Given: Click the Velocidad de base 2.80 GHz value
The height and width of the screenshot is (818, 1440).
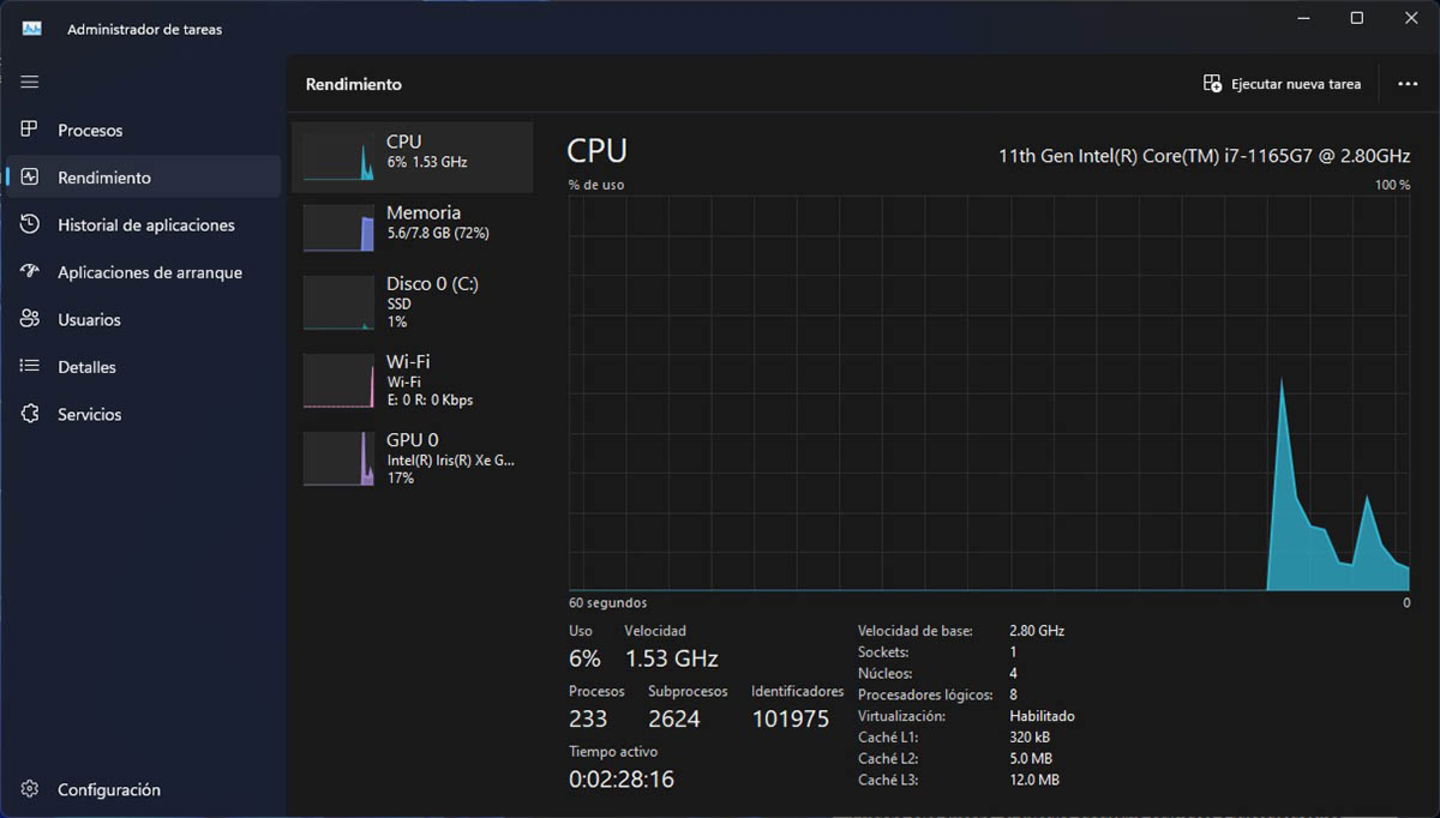Looking at the screenshot, I should [x=1037, y=631].
